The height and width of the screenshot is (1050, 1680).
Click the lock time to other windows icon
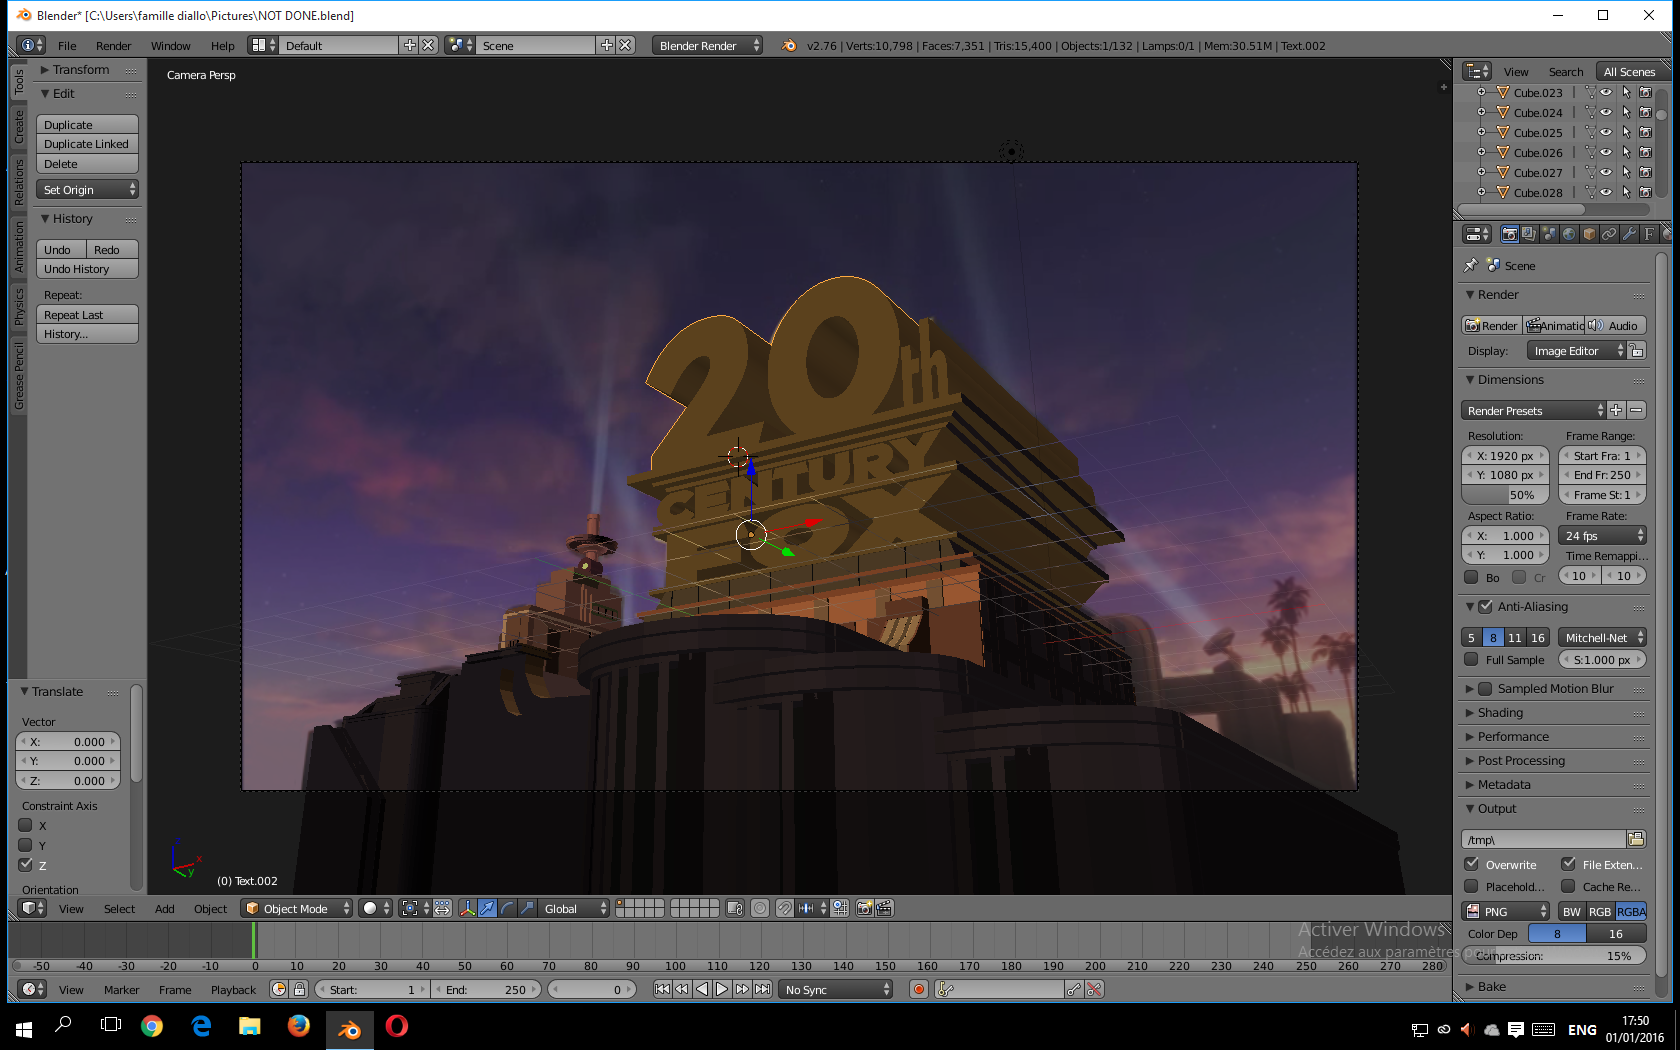[x=299, y=989]
